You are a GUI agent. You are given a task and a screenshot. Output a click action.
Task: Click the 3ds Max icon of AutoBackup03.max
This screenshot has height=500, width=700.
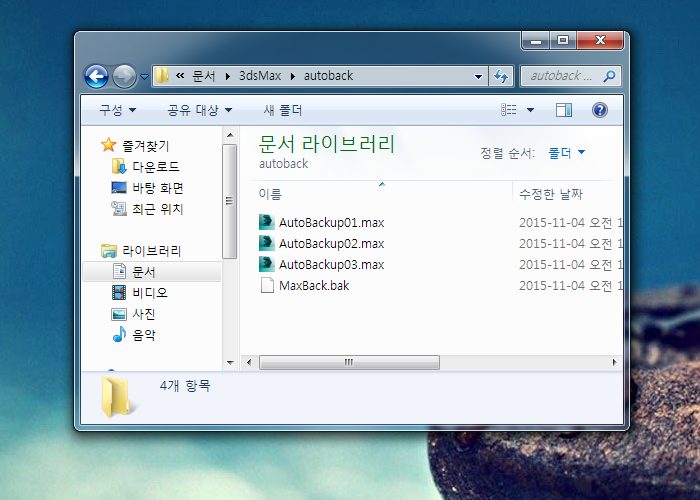pyautogui.click(x=267, y=264)
